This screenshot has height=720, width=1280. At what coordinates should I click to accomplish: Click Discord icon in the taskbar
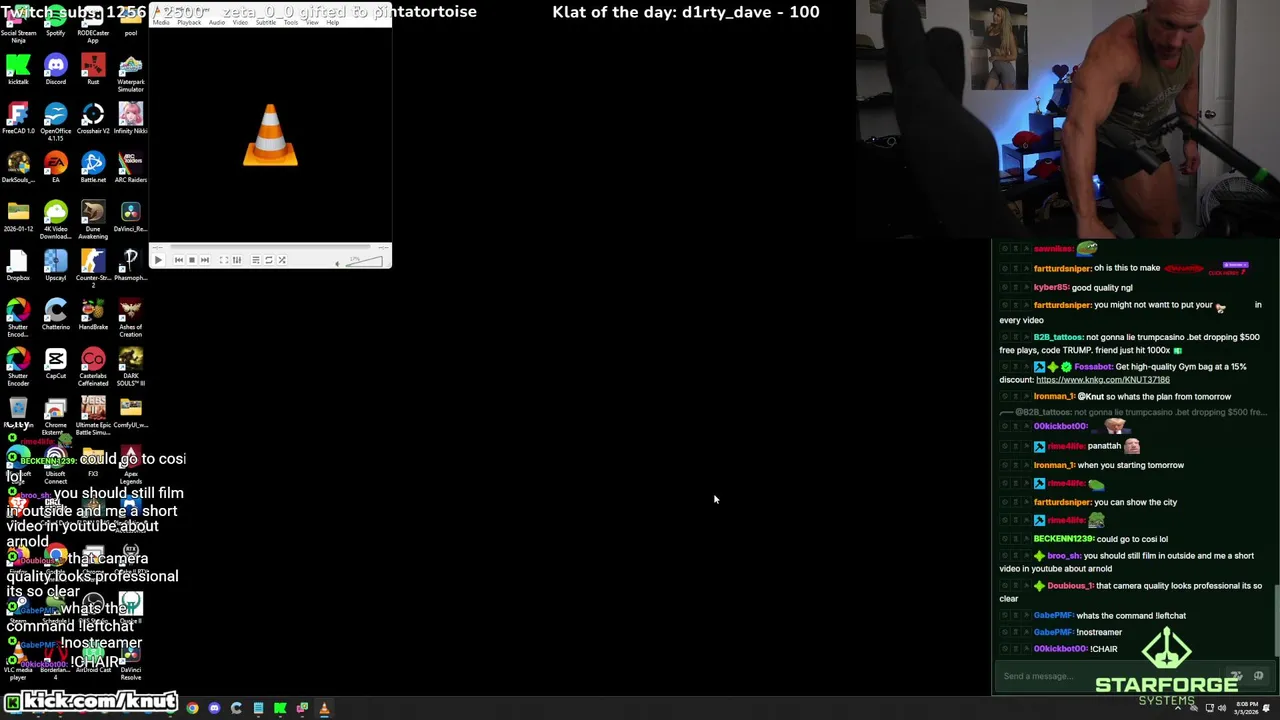(214, 708)
